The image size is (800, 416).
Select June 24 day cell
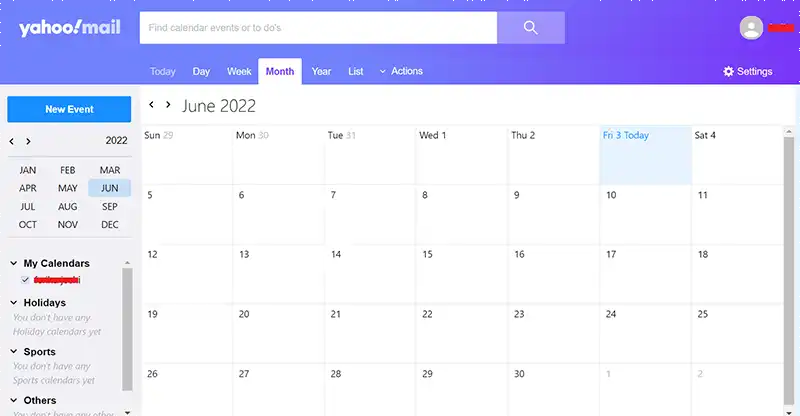pyautogui.click(x=645, y=334)
